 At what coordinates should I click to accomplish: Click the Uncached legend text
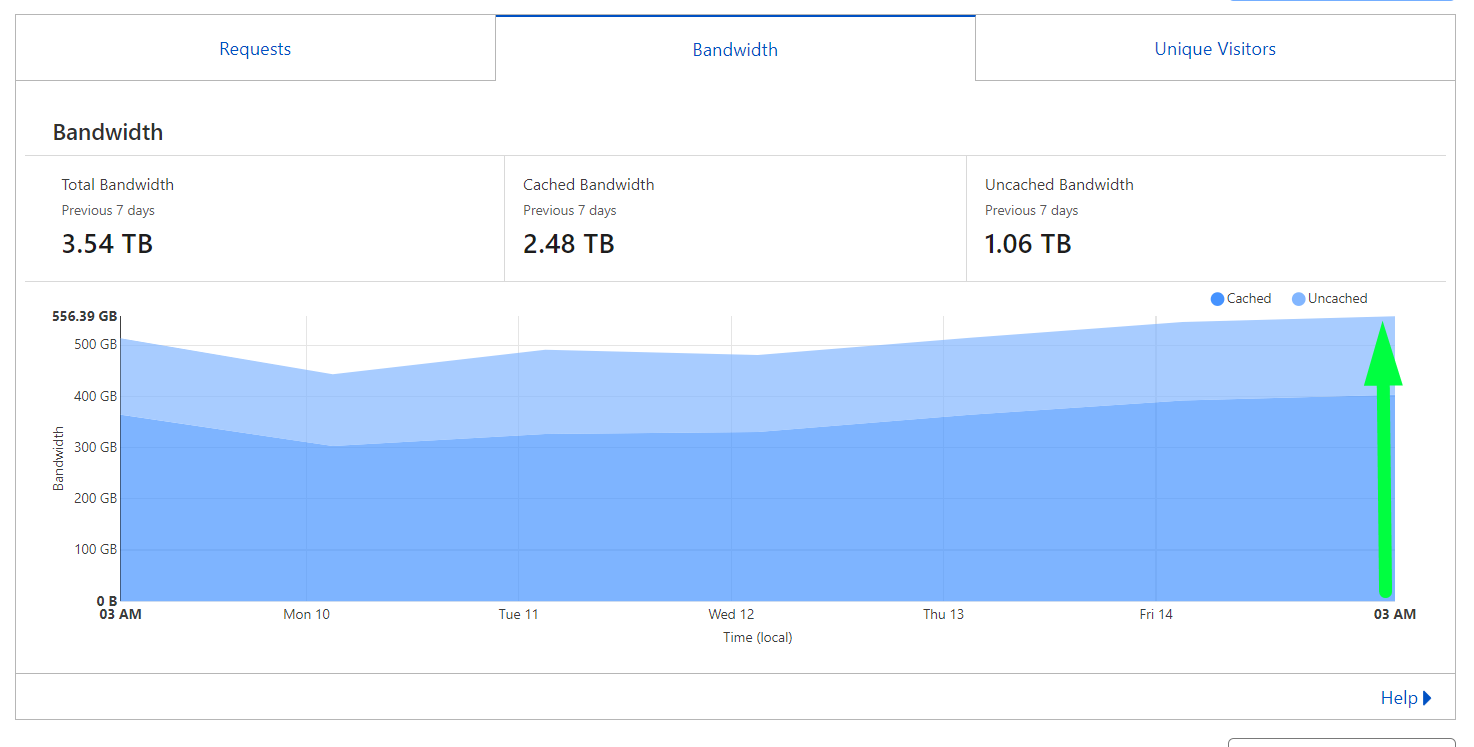(x=1337, y=299)
